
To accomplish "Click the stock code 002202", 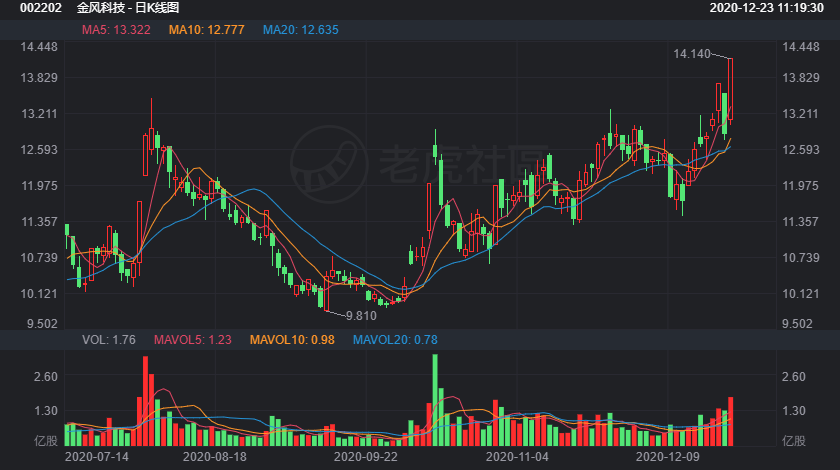I will pyautogui.click(x=41, y=8).
